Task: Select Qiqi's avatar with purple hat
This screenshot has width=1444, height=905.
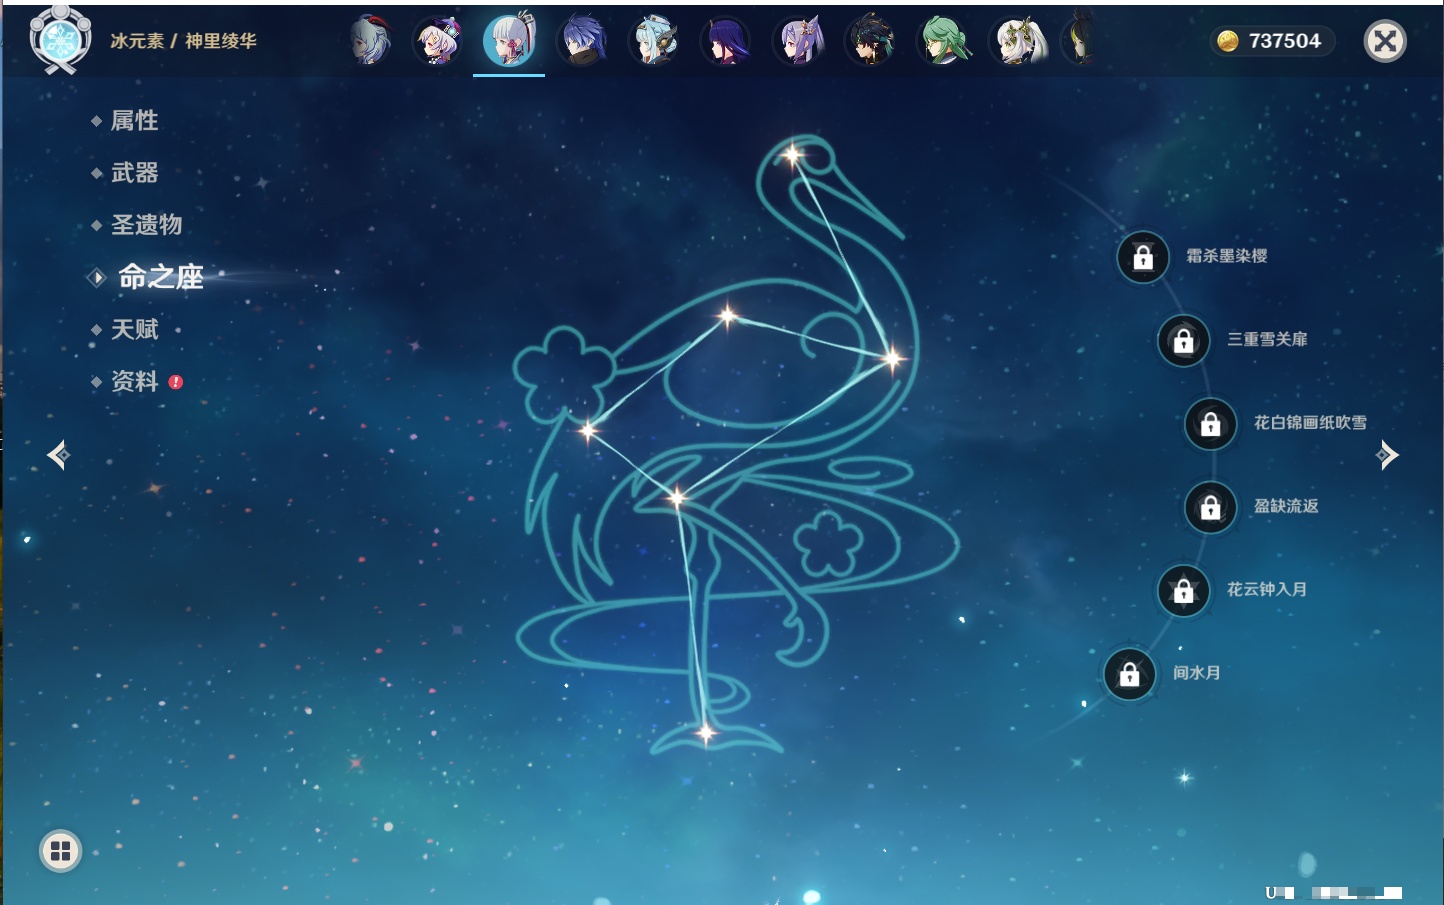Action: pyautogui.click(x=439, y=41)
